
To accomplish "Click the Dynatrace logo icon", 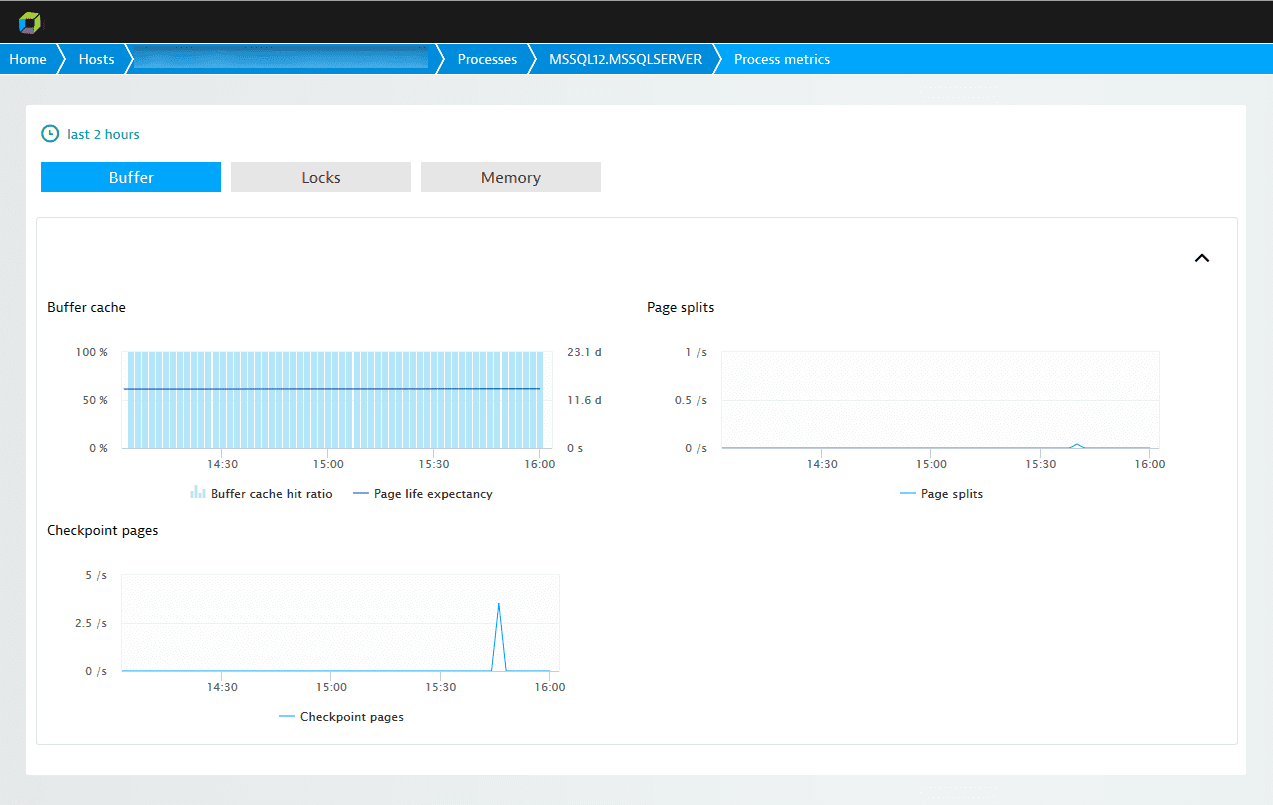I will pos(31,22).
